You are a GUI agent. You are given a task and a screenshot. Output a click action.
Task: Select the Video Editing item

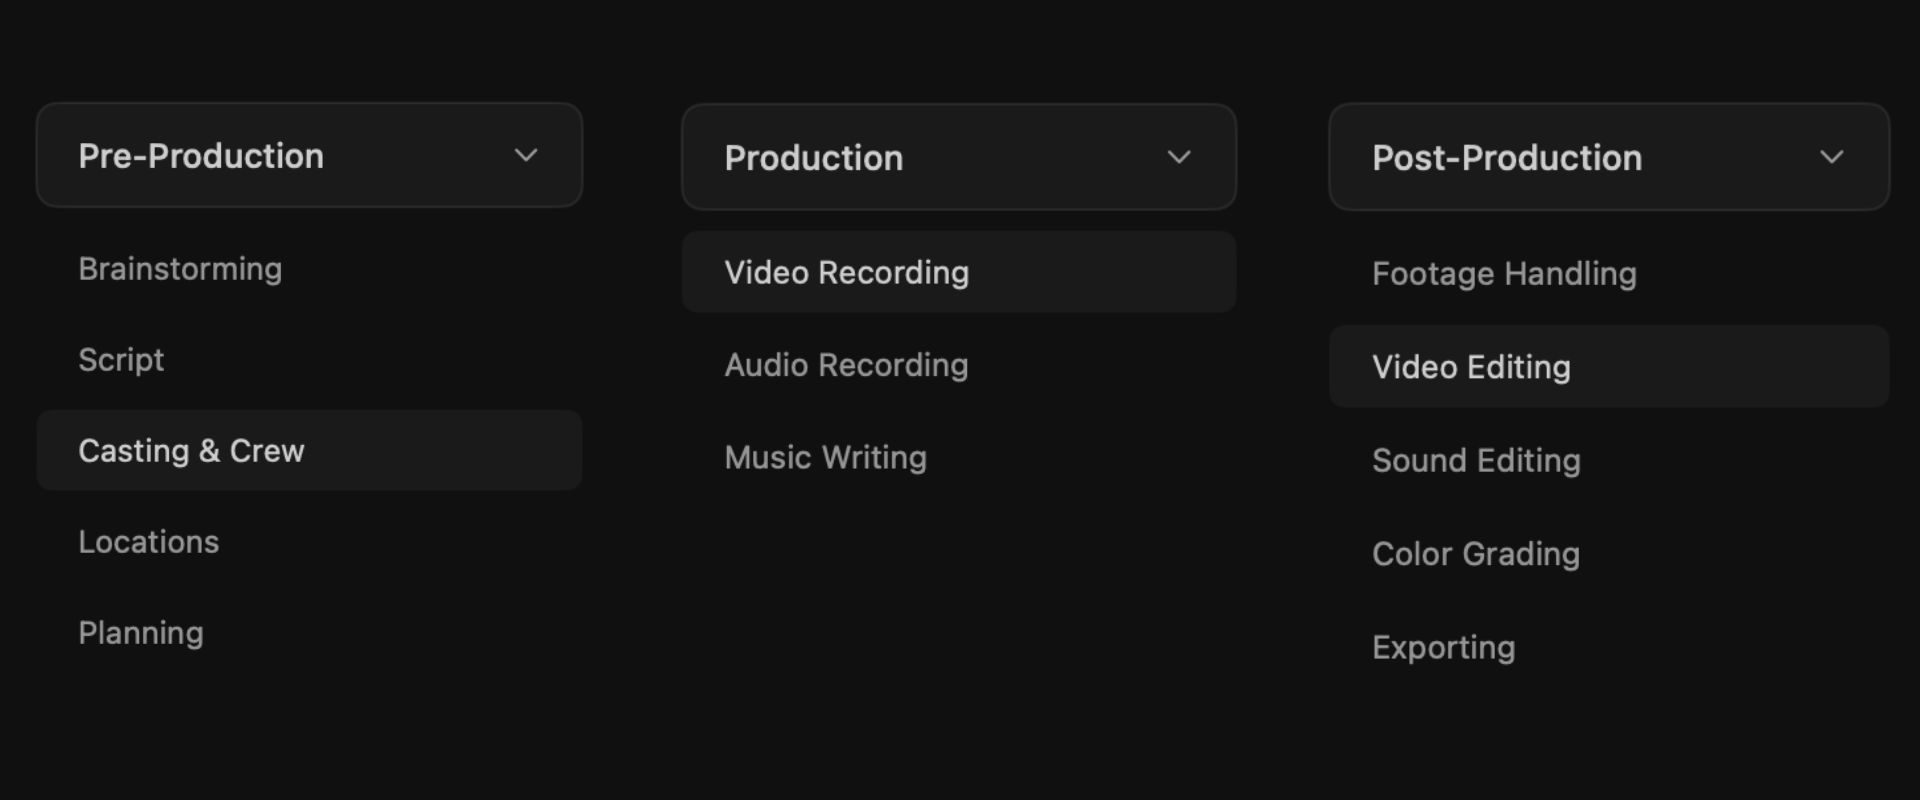click(1471, 367)
